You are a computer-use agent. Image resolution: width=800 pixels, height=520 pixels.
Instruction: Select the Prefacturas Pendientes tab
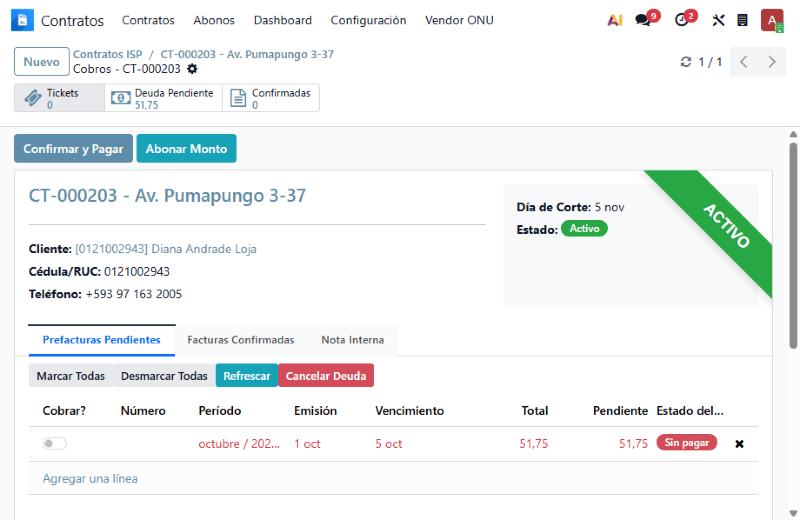(x=102, y=340)
